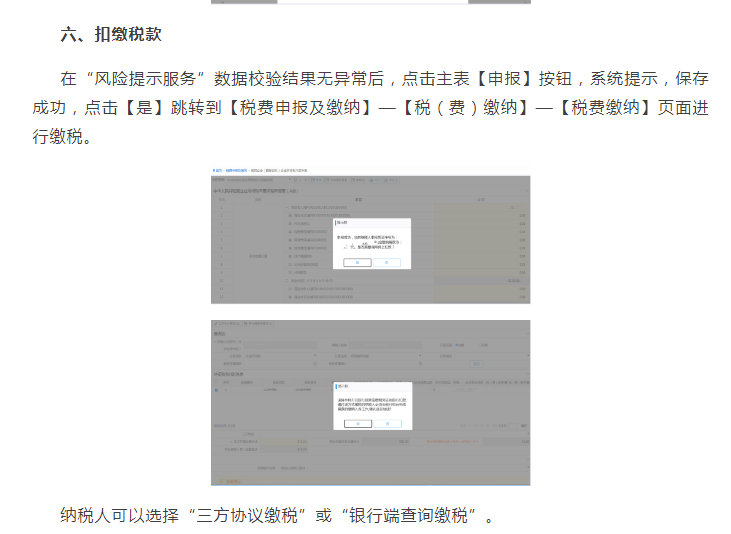Screen dimensions: 731x534
Task: Click the right cancel button in the upper screenshot's dialog
Action: (x=386, y=262)
